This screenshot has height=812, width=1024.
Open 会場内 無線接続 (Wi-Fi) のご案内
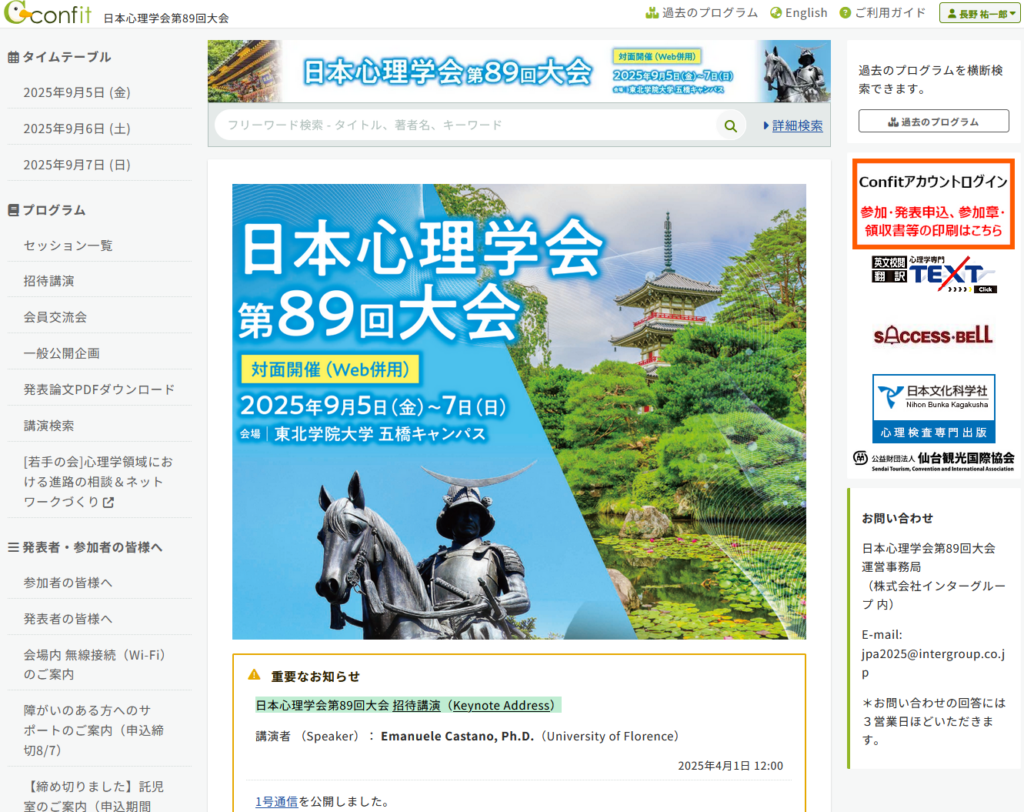click(95, 664)
